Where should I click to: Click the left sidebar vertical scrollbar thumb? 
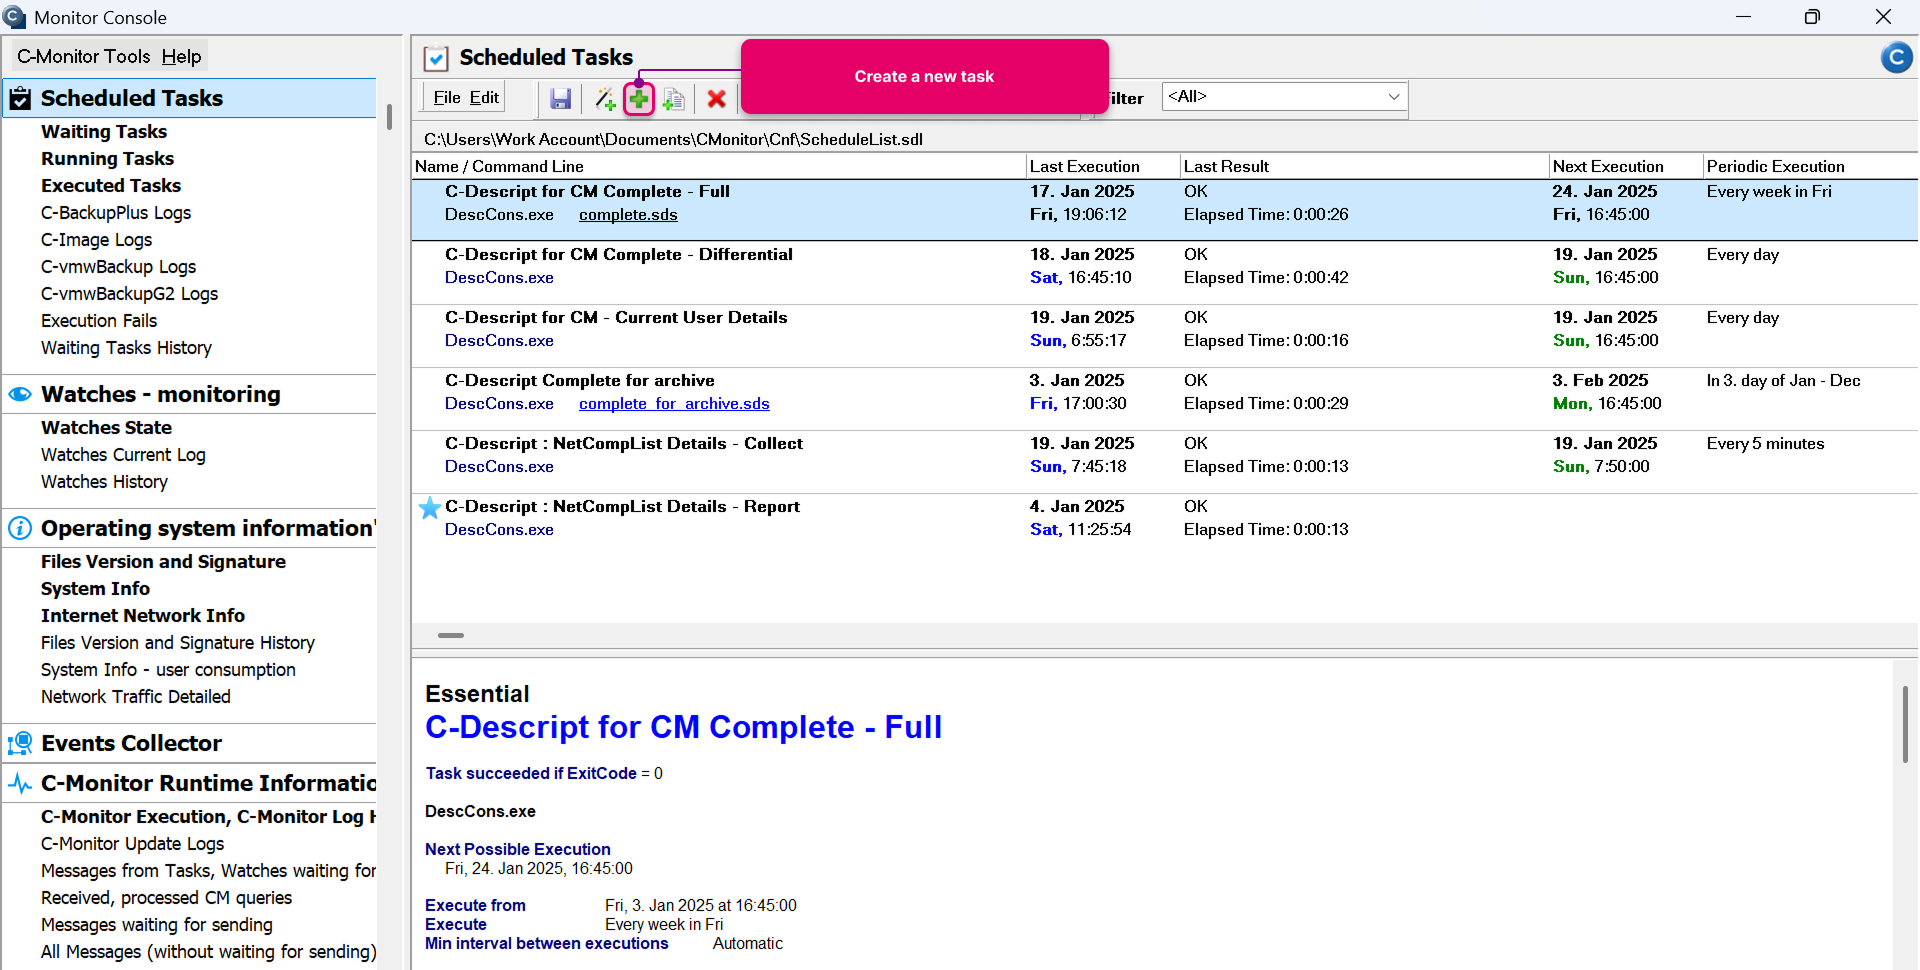(x=389, y=117)
